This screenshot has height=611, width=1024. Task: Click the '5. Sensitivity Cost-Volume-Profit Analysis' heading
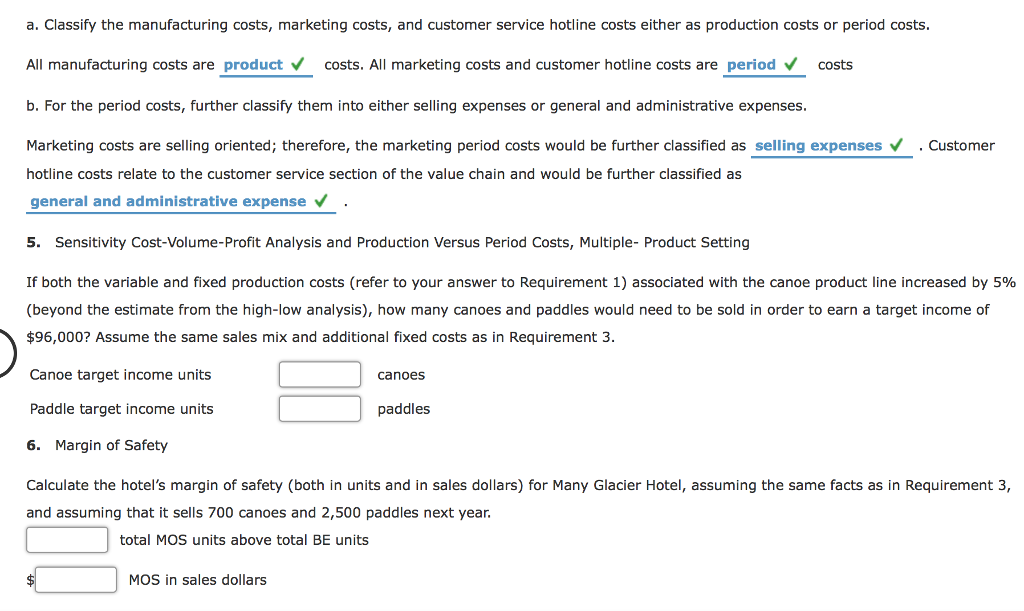point(388,242)
